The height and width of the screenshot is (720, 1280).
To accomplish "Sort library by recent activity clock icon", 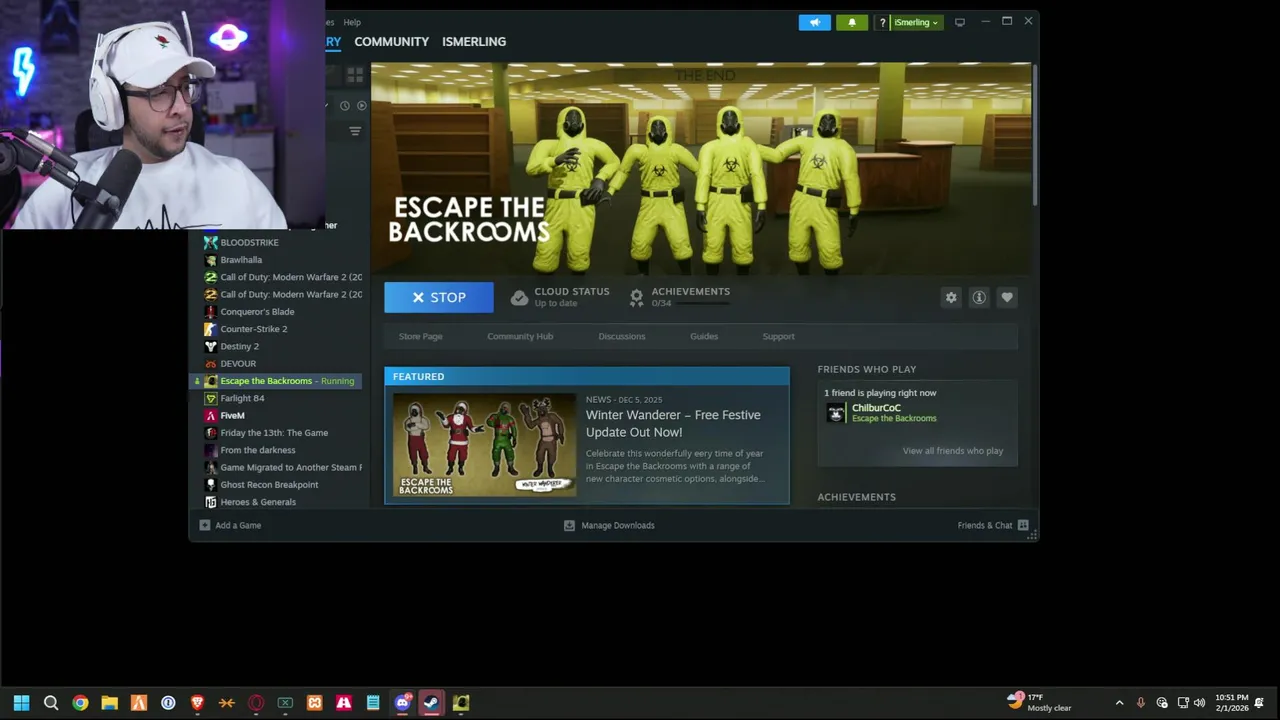I will (x=345, y=105).
